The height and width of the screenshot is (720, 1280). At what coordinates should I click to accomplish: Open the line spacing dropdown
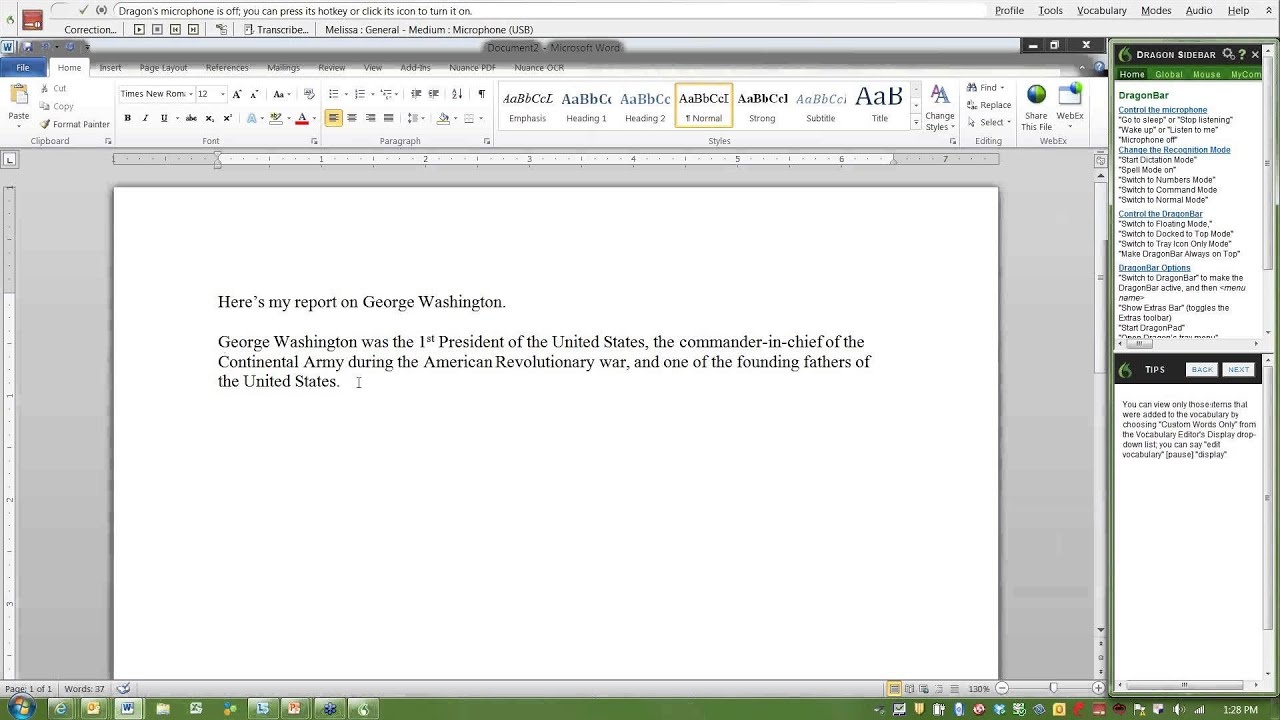tap(416, 118)
